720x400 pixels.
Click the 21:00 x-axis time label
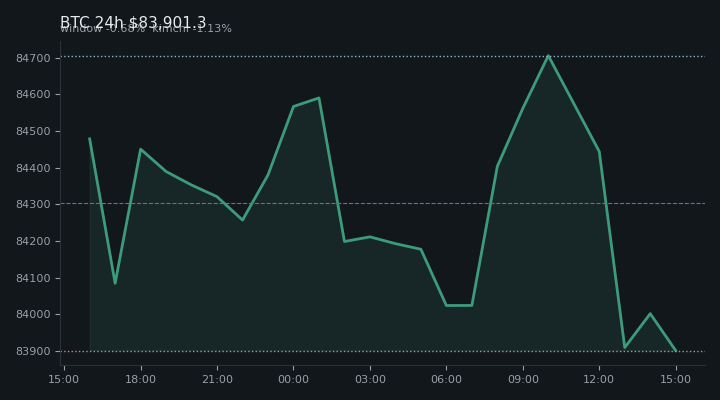click(x=217, y=379)
